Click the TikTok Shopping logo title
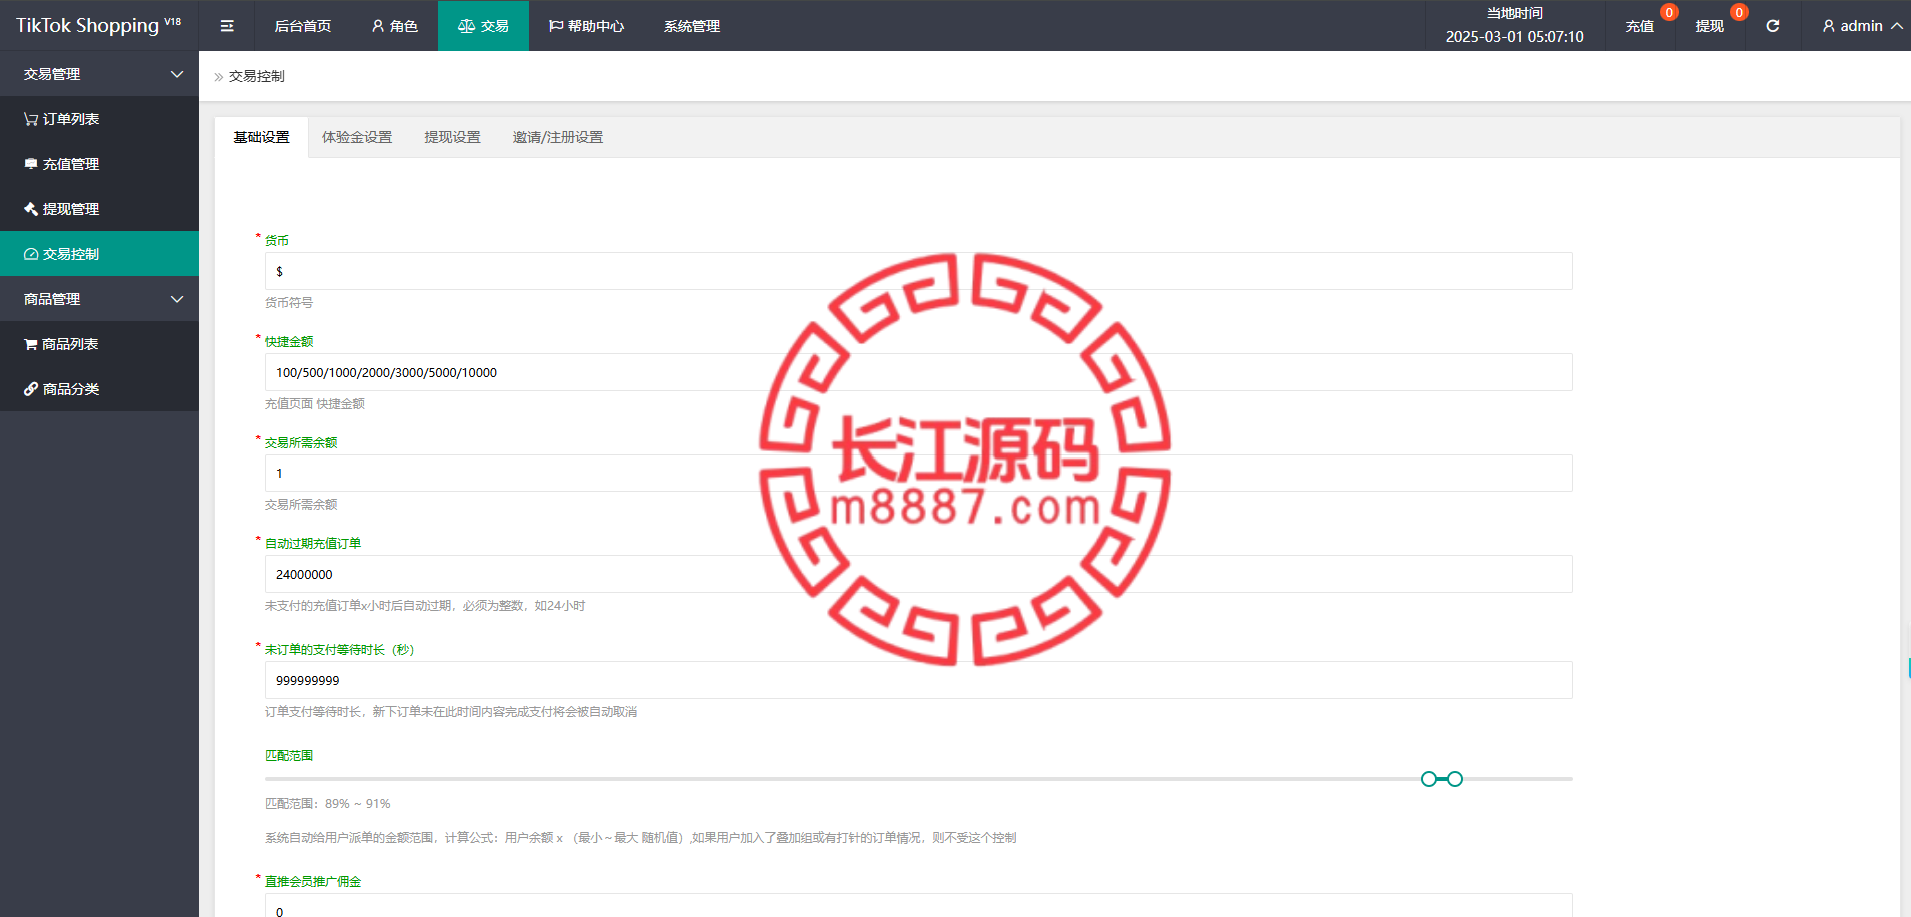Screen dimensions: 1911x917 click(x=98, y=25)
